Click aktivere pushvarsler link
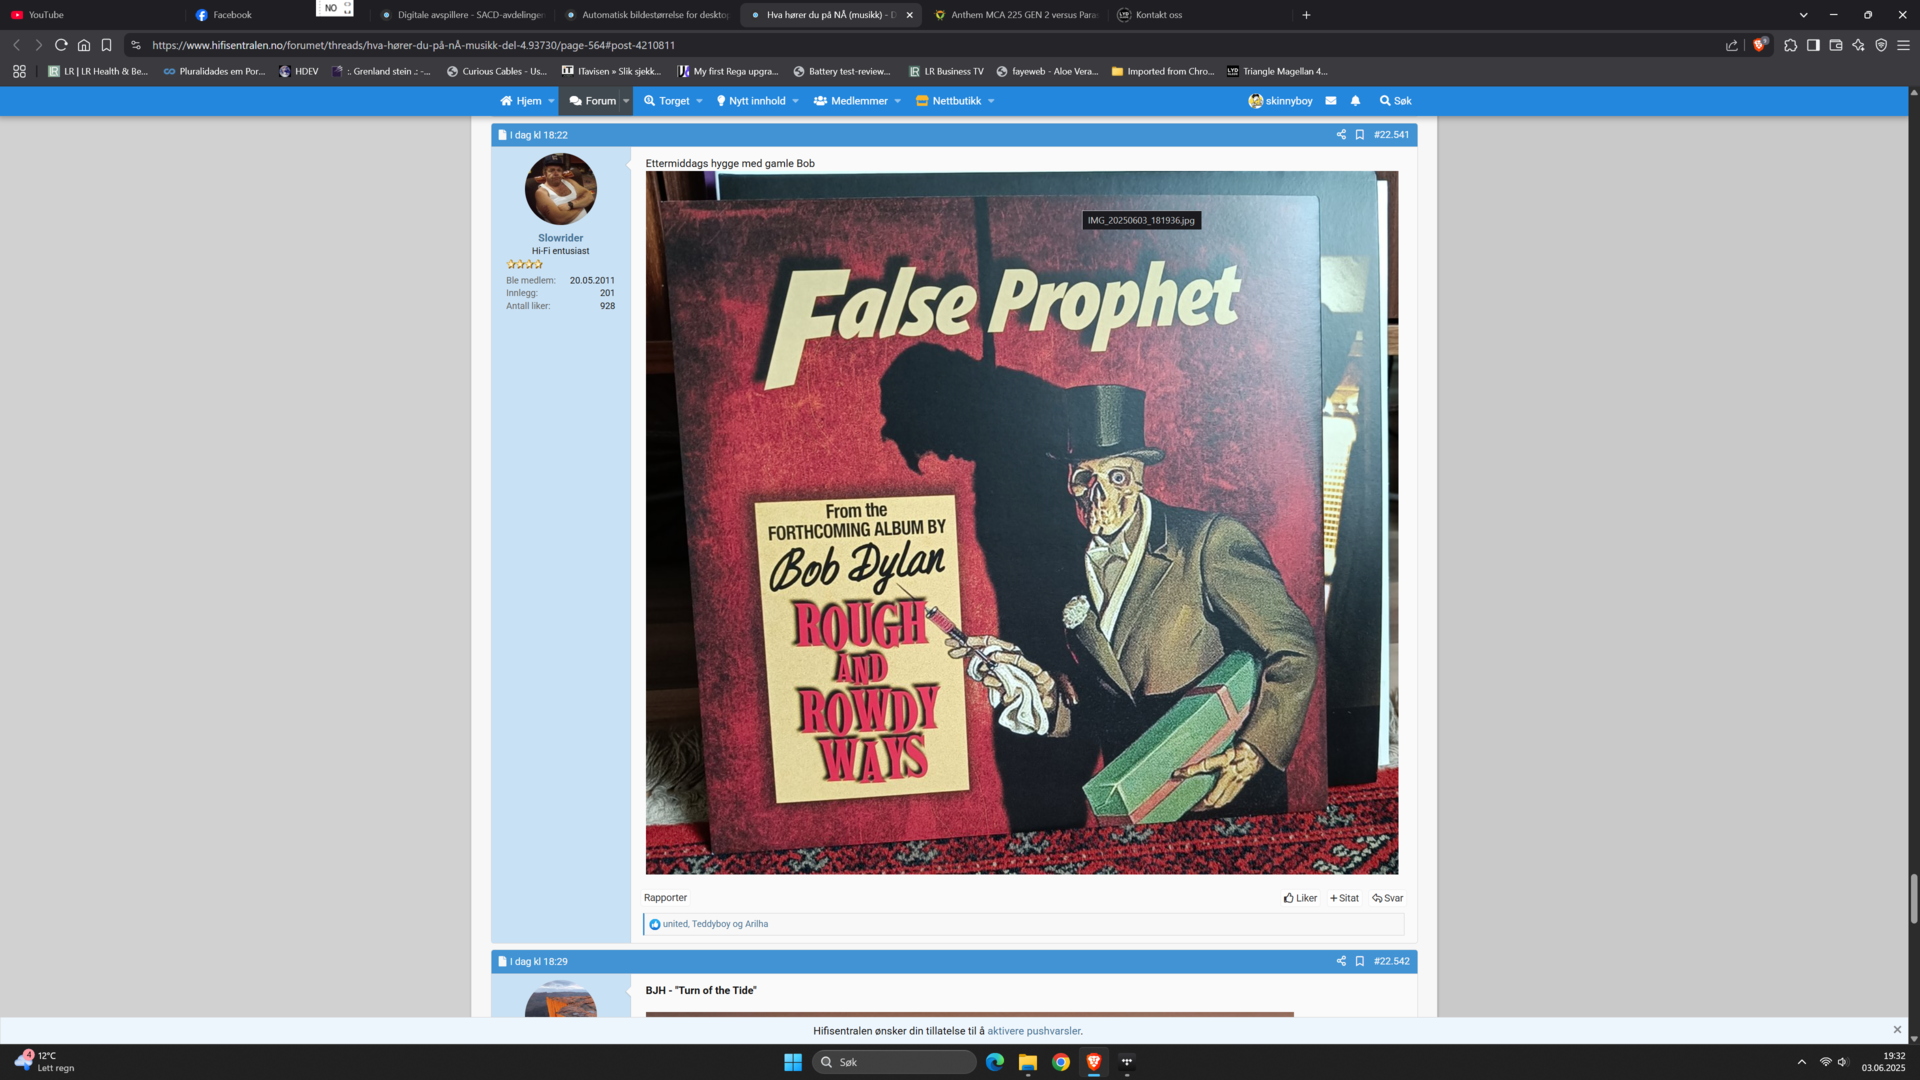This screenshot has height=1080, width=1920. pos(1033,1031)
